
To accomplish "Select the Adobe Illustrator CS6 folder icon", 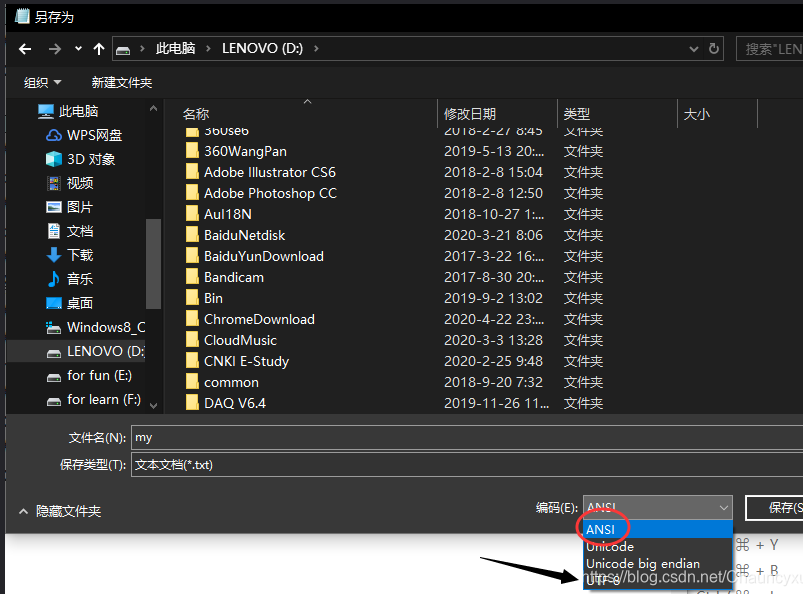I will pyautogui.click(x=192, y=172).
